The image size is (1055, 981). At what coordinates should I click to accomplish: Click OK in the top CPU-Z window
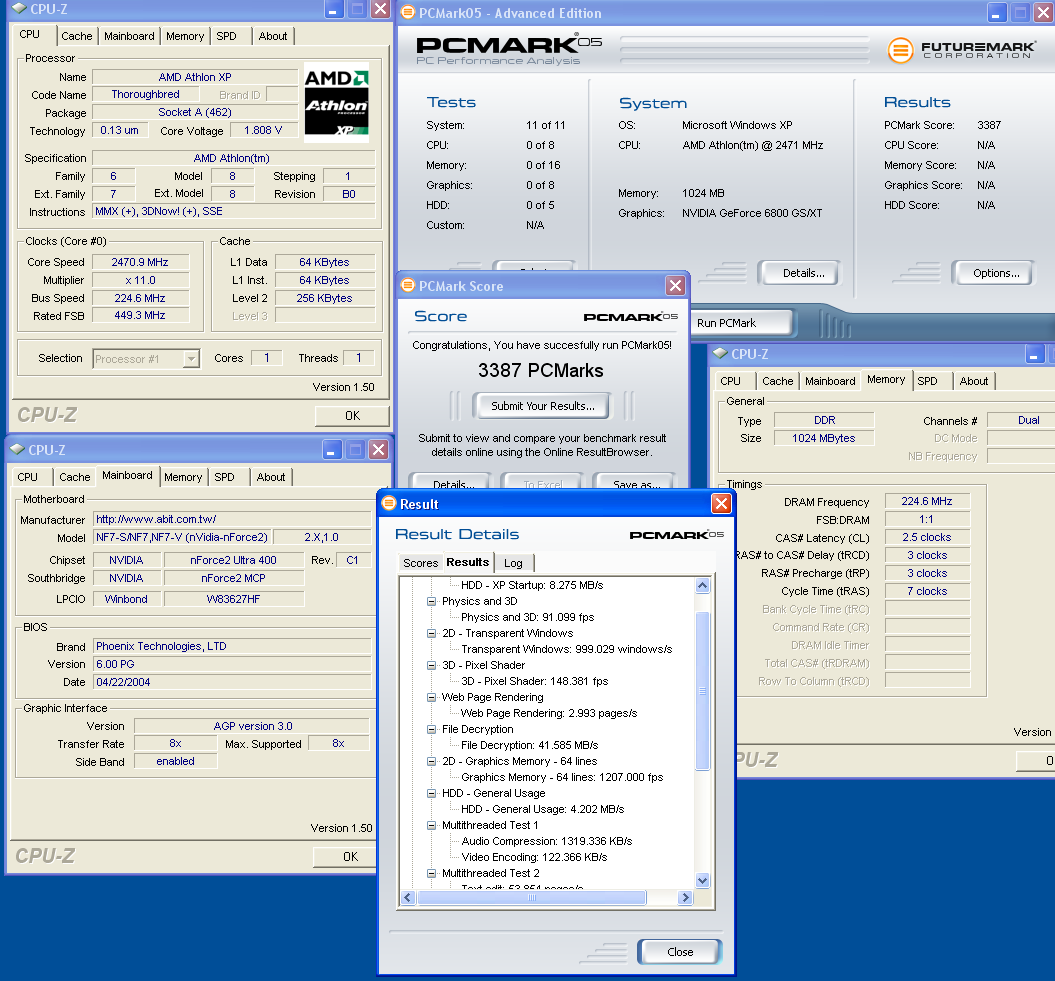pos(353,416)
